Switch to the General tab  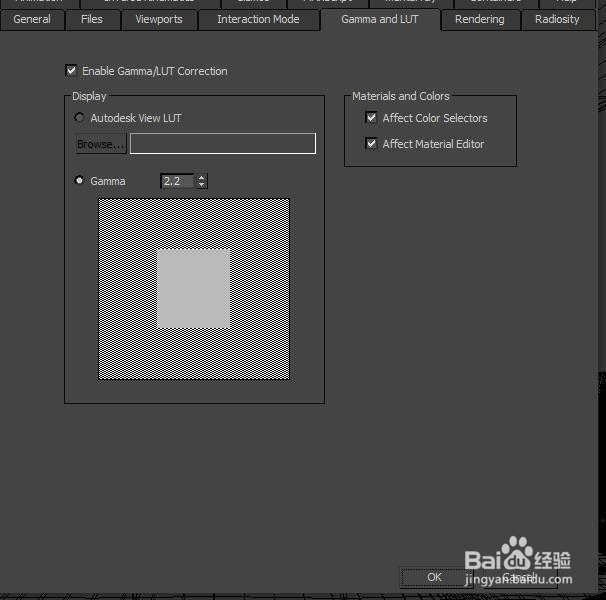click(x=32, y=19)
